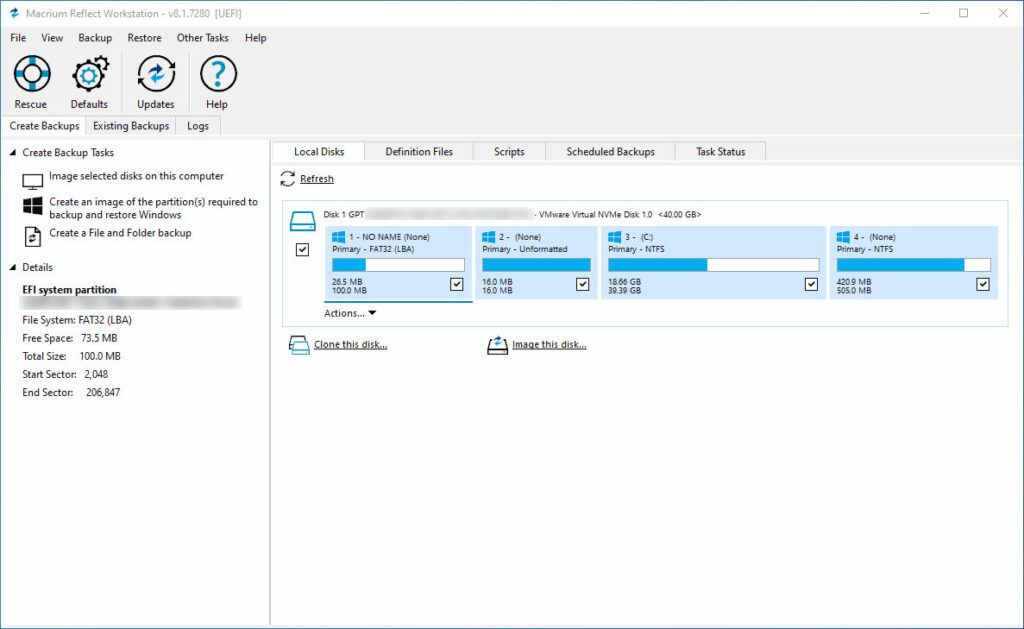Open the Help toolbar button
The image size is (1024, 629).
tap(217, 82)
